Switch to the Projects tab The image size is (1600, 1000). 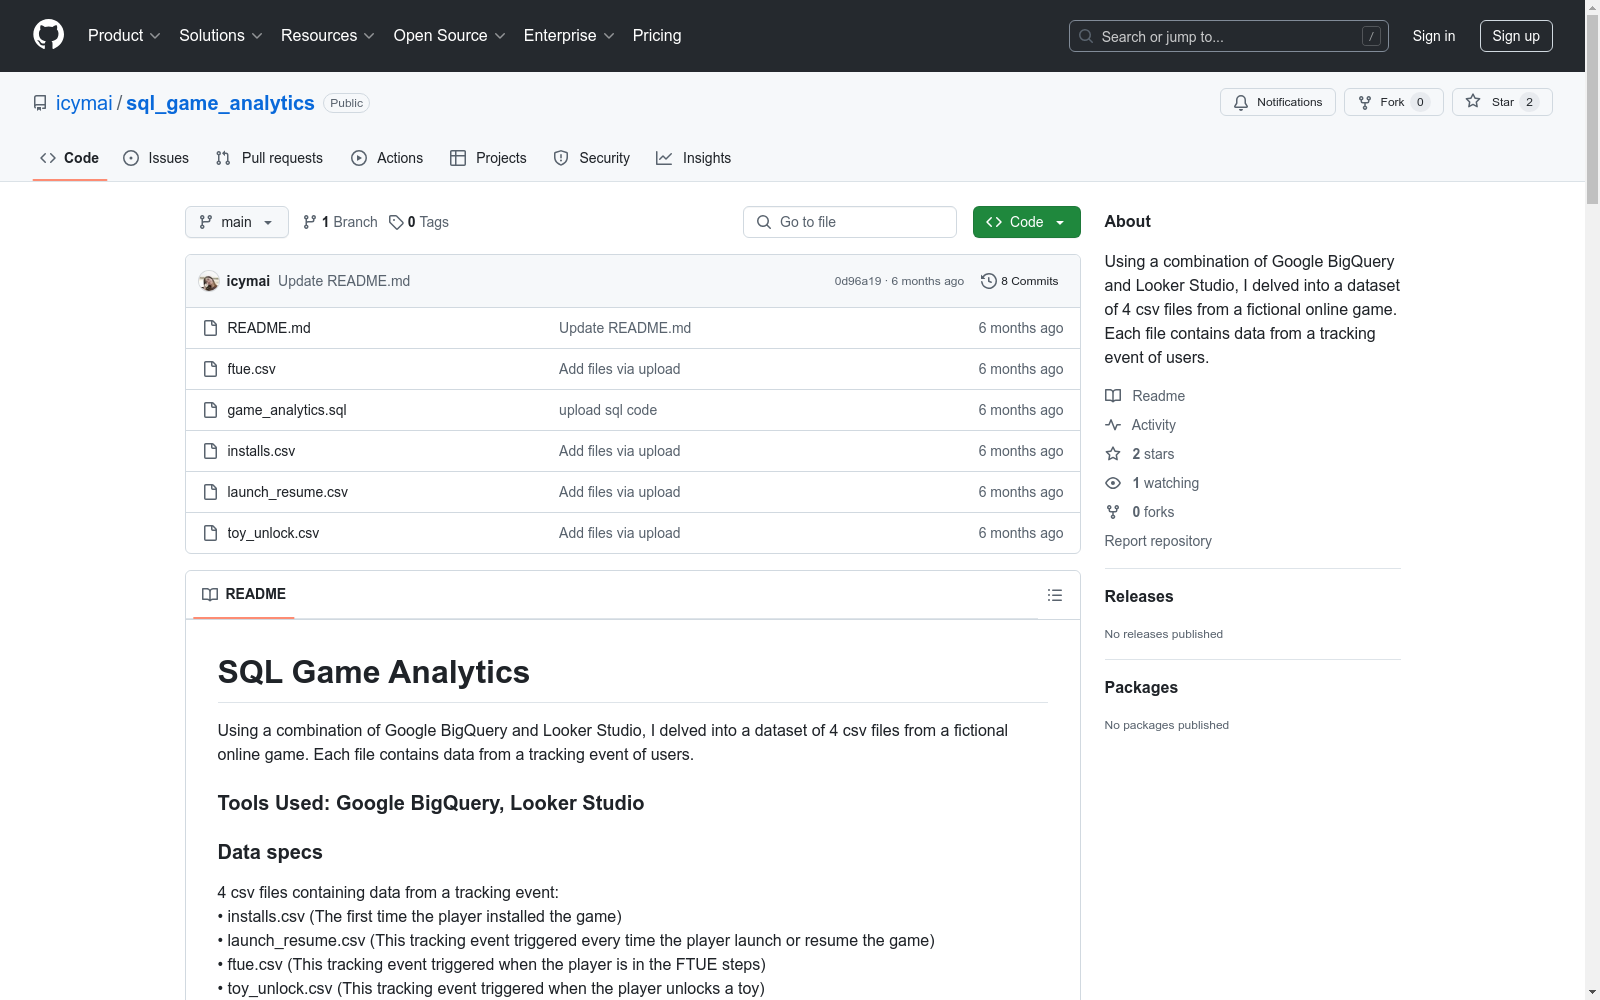click(x=488, y=158)
